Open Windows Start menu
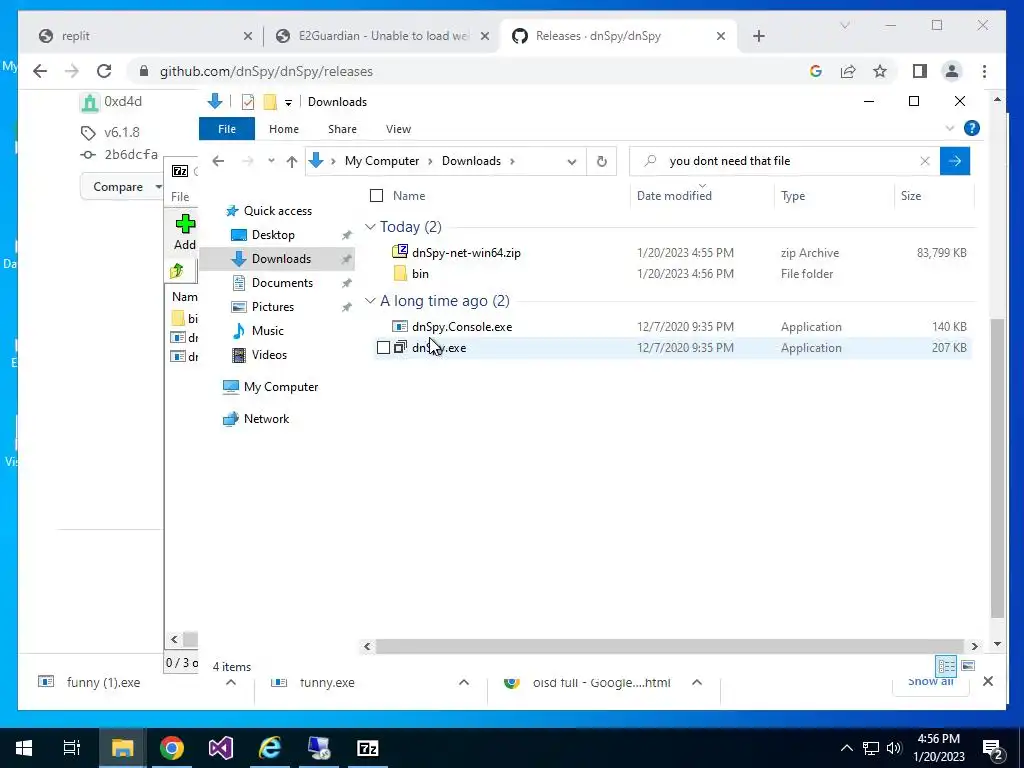This screenshot has height=768, width=1024. (x=24, y=748)
